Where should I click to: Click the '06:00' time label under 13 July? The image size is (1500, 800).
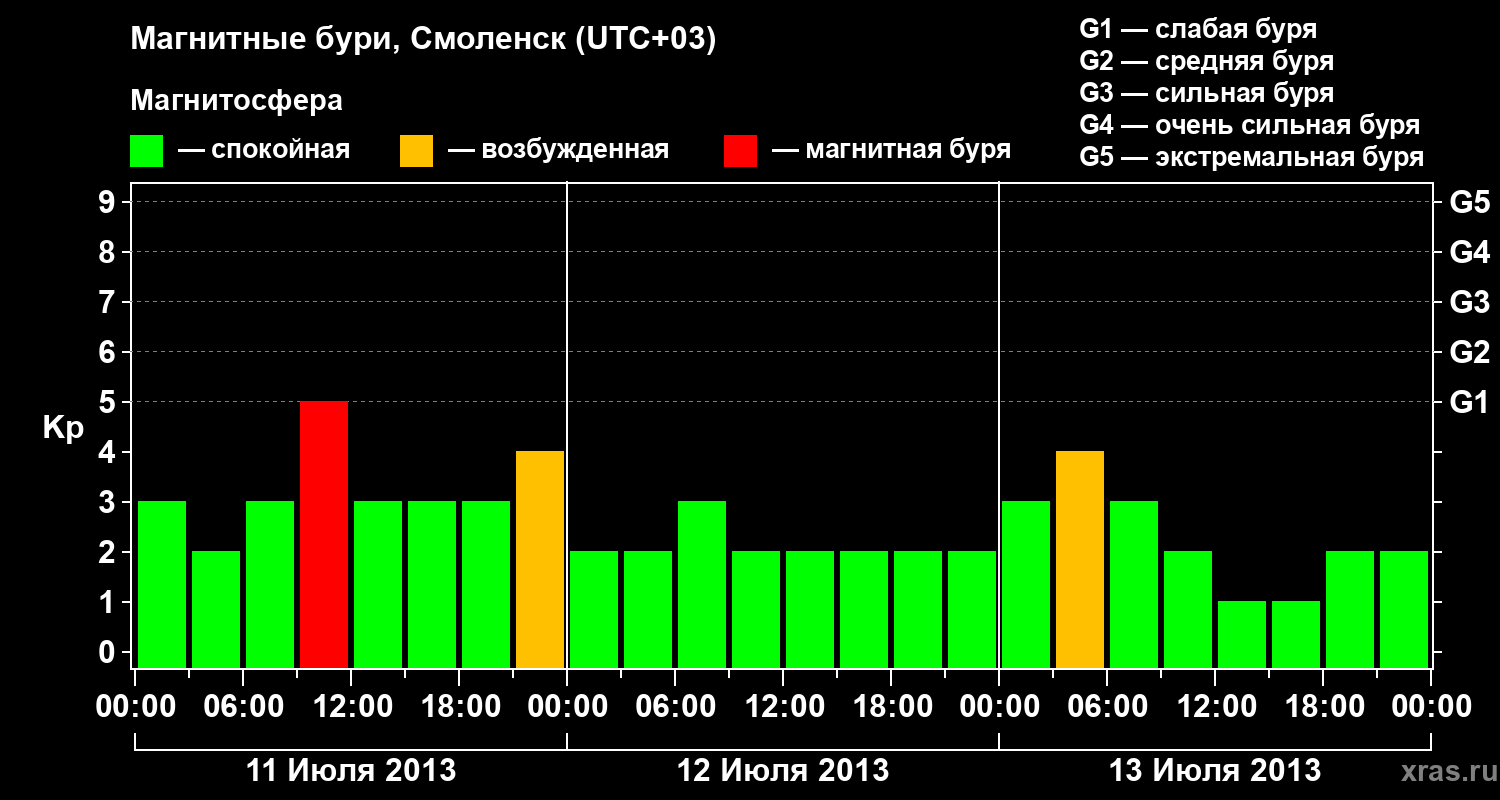pyautogui.click(x=1107, y=707)
